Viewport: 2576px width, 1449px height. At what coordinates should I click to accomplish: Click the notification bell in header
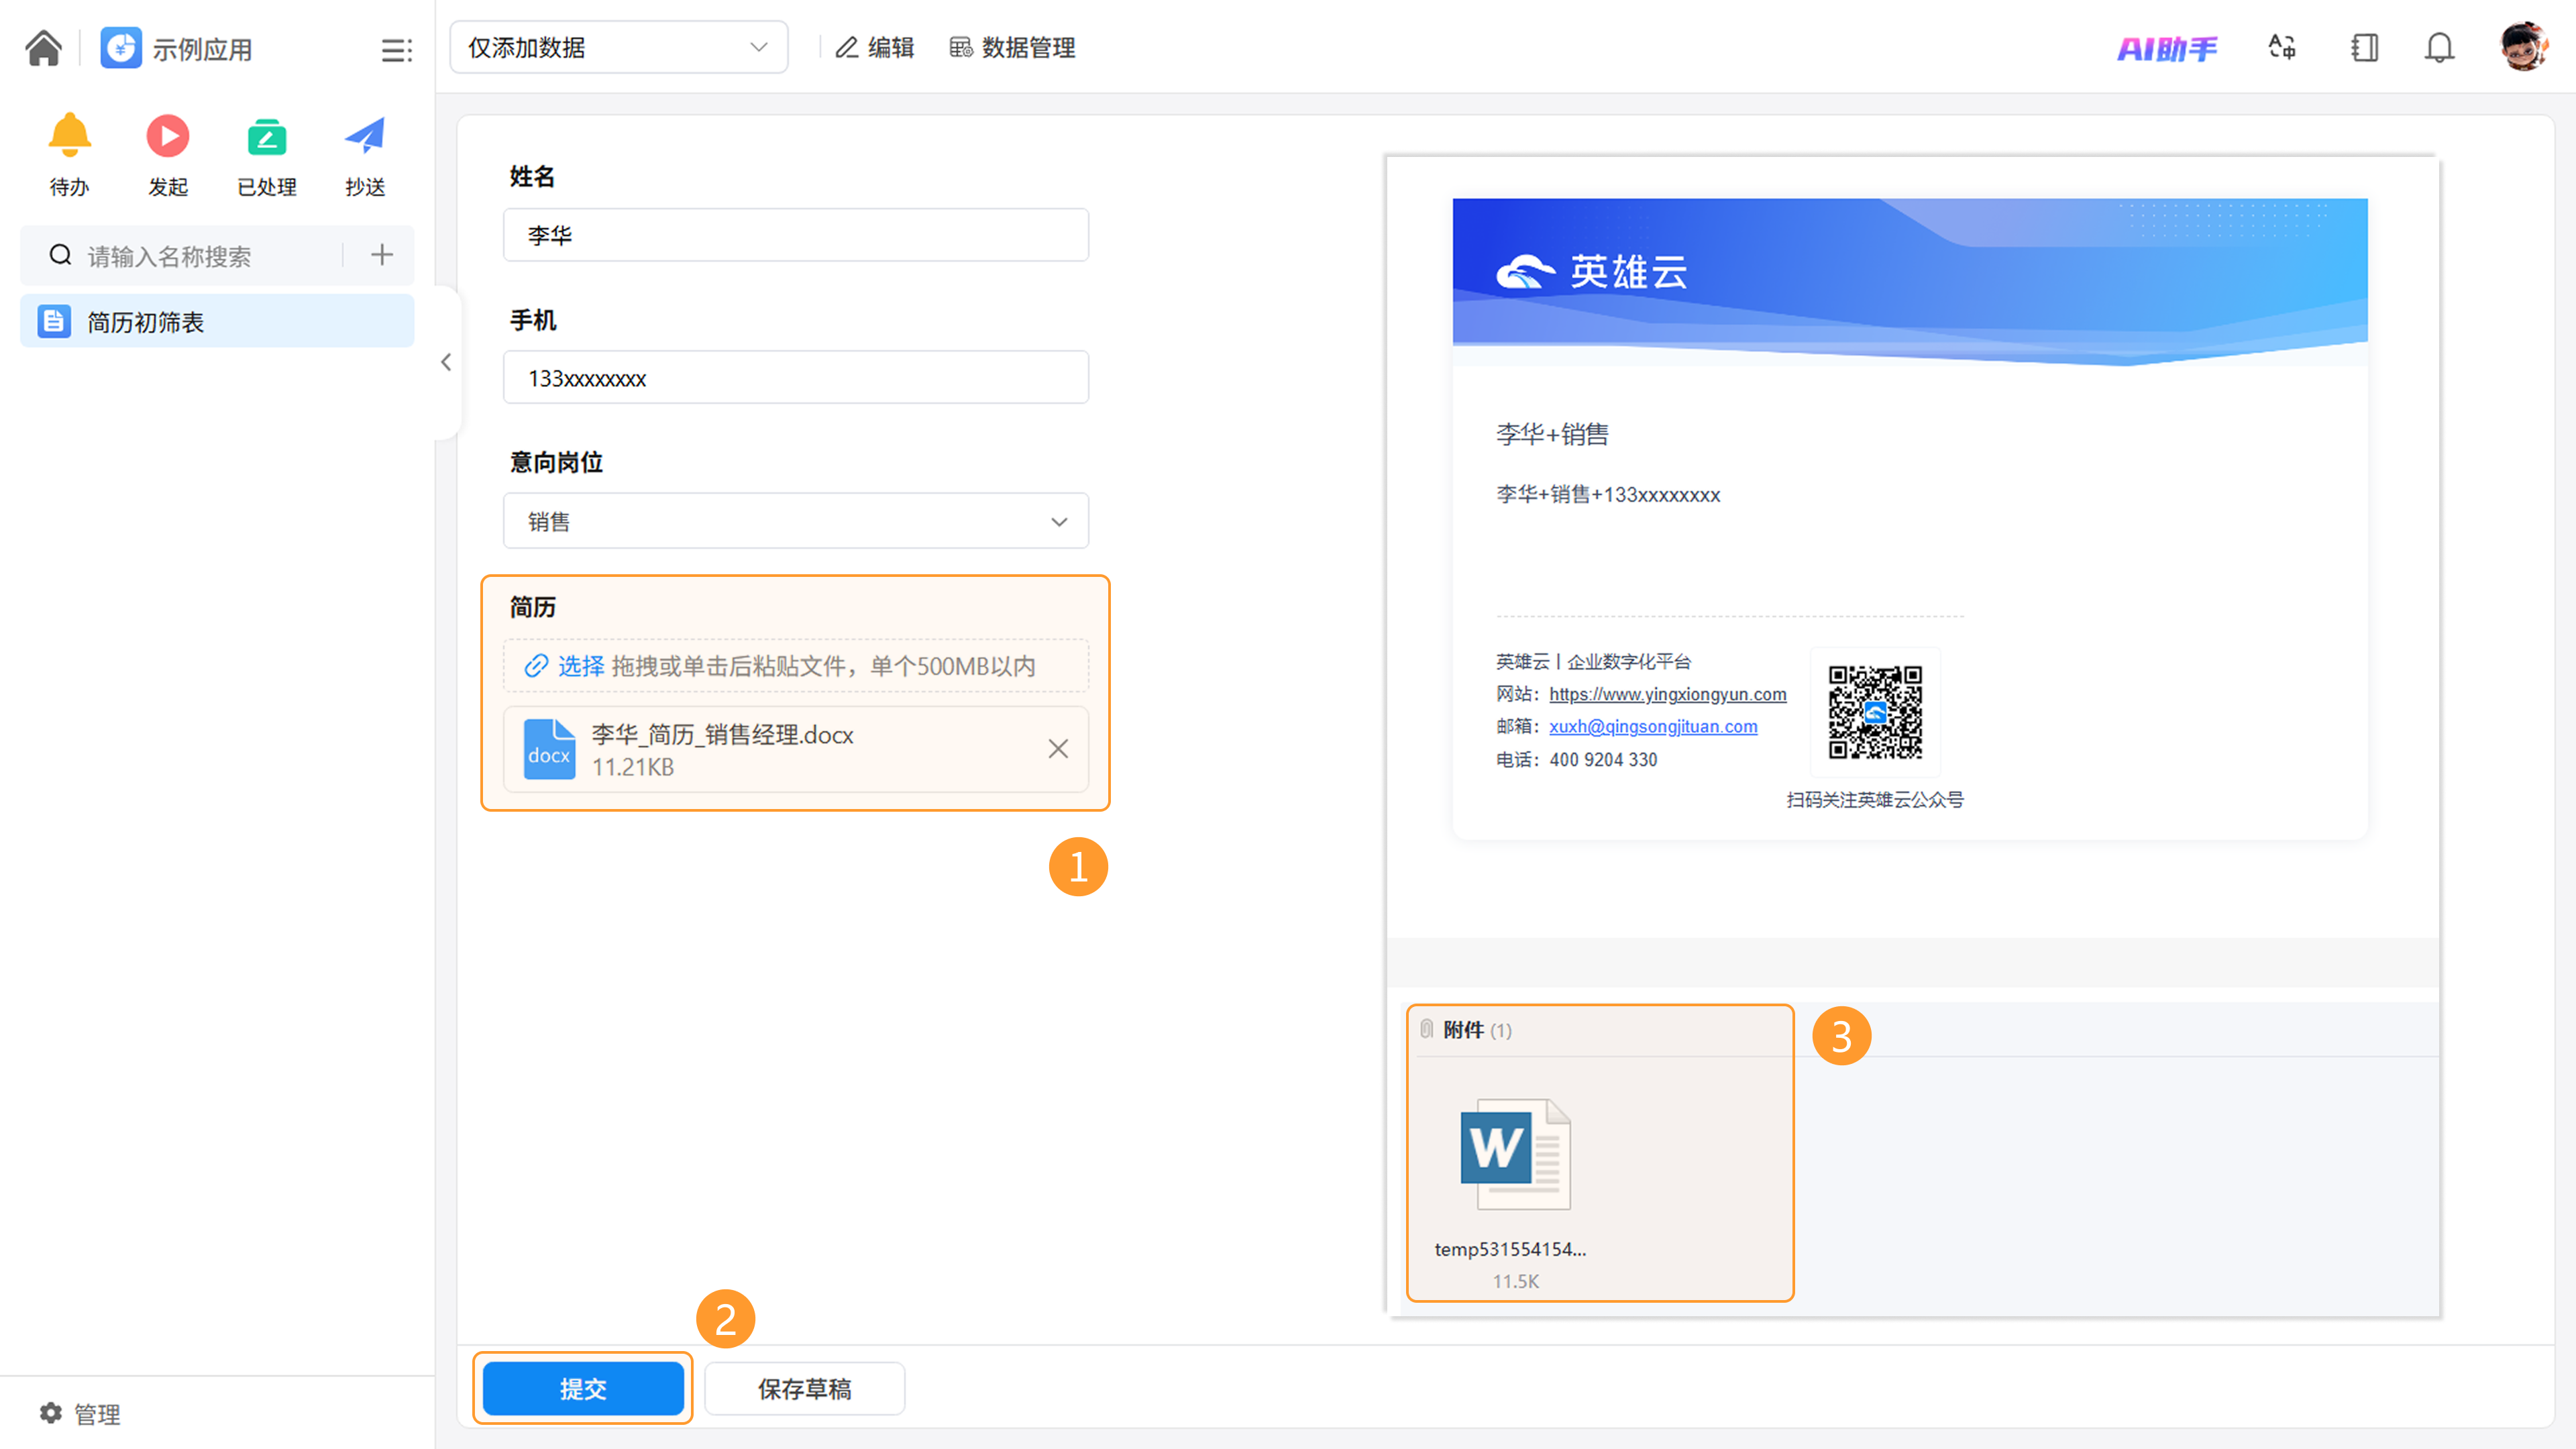point(2439,48)
